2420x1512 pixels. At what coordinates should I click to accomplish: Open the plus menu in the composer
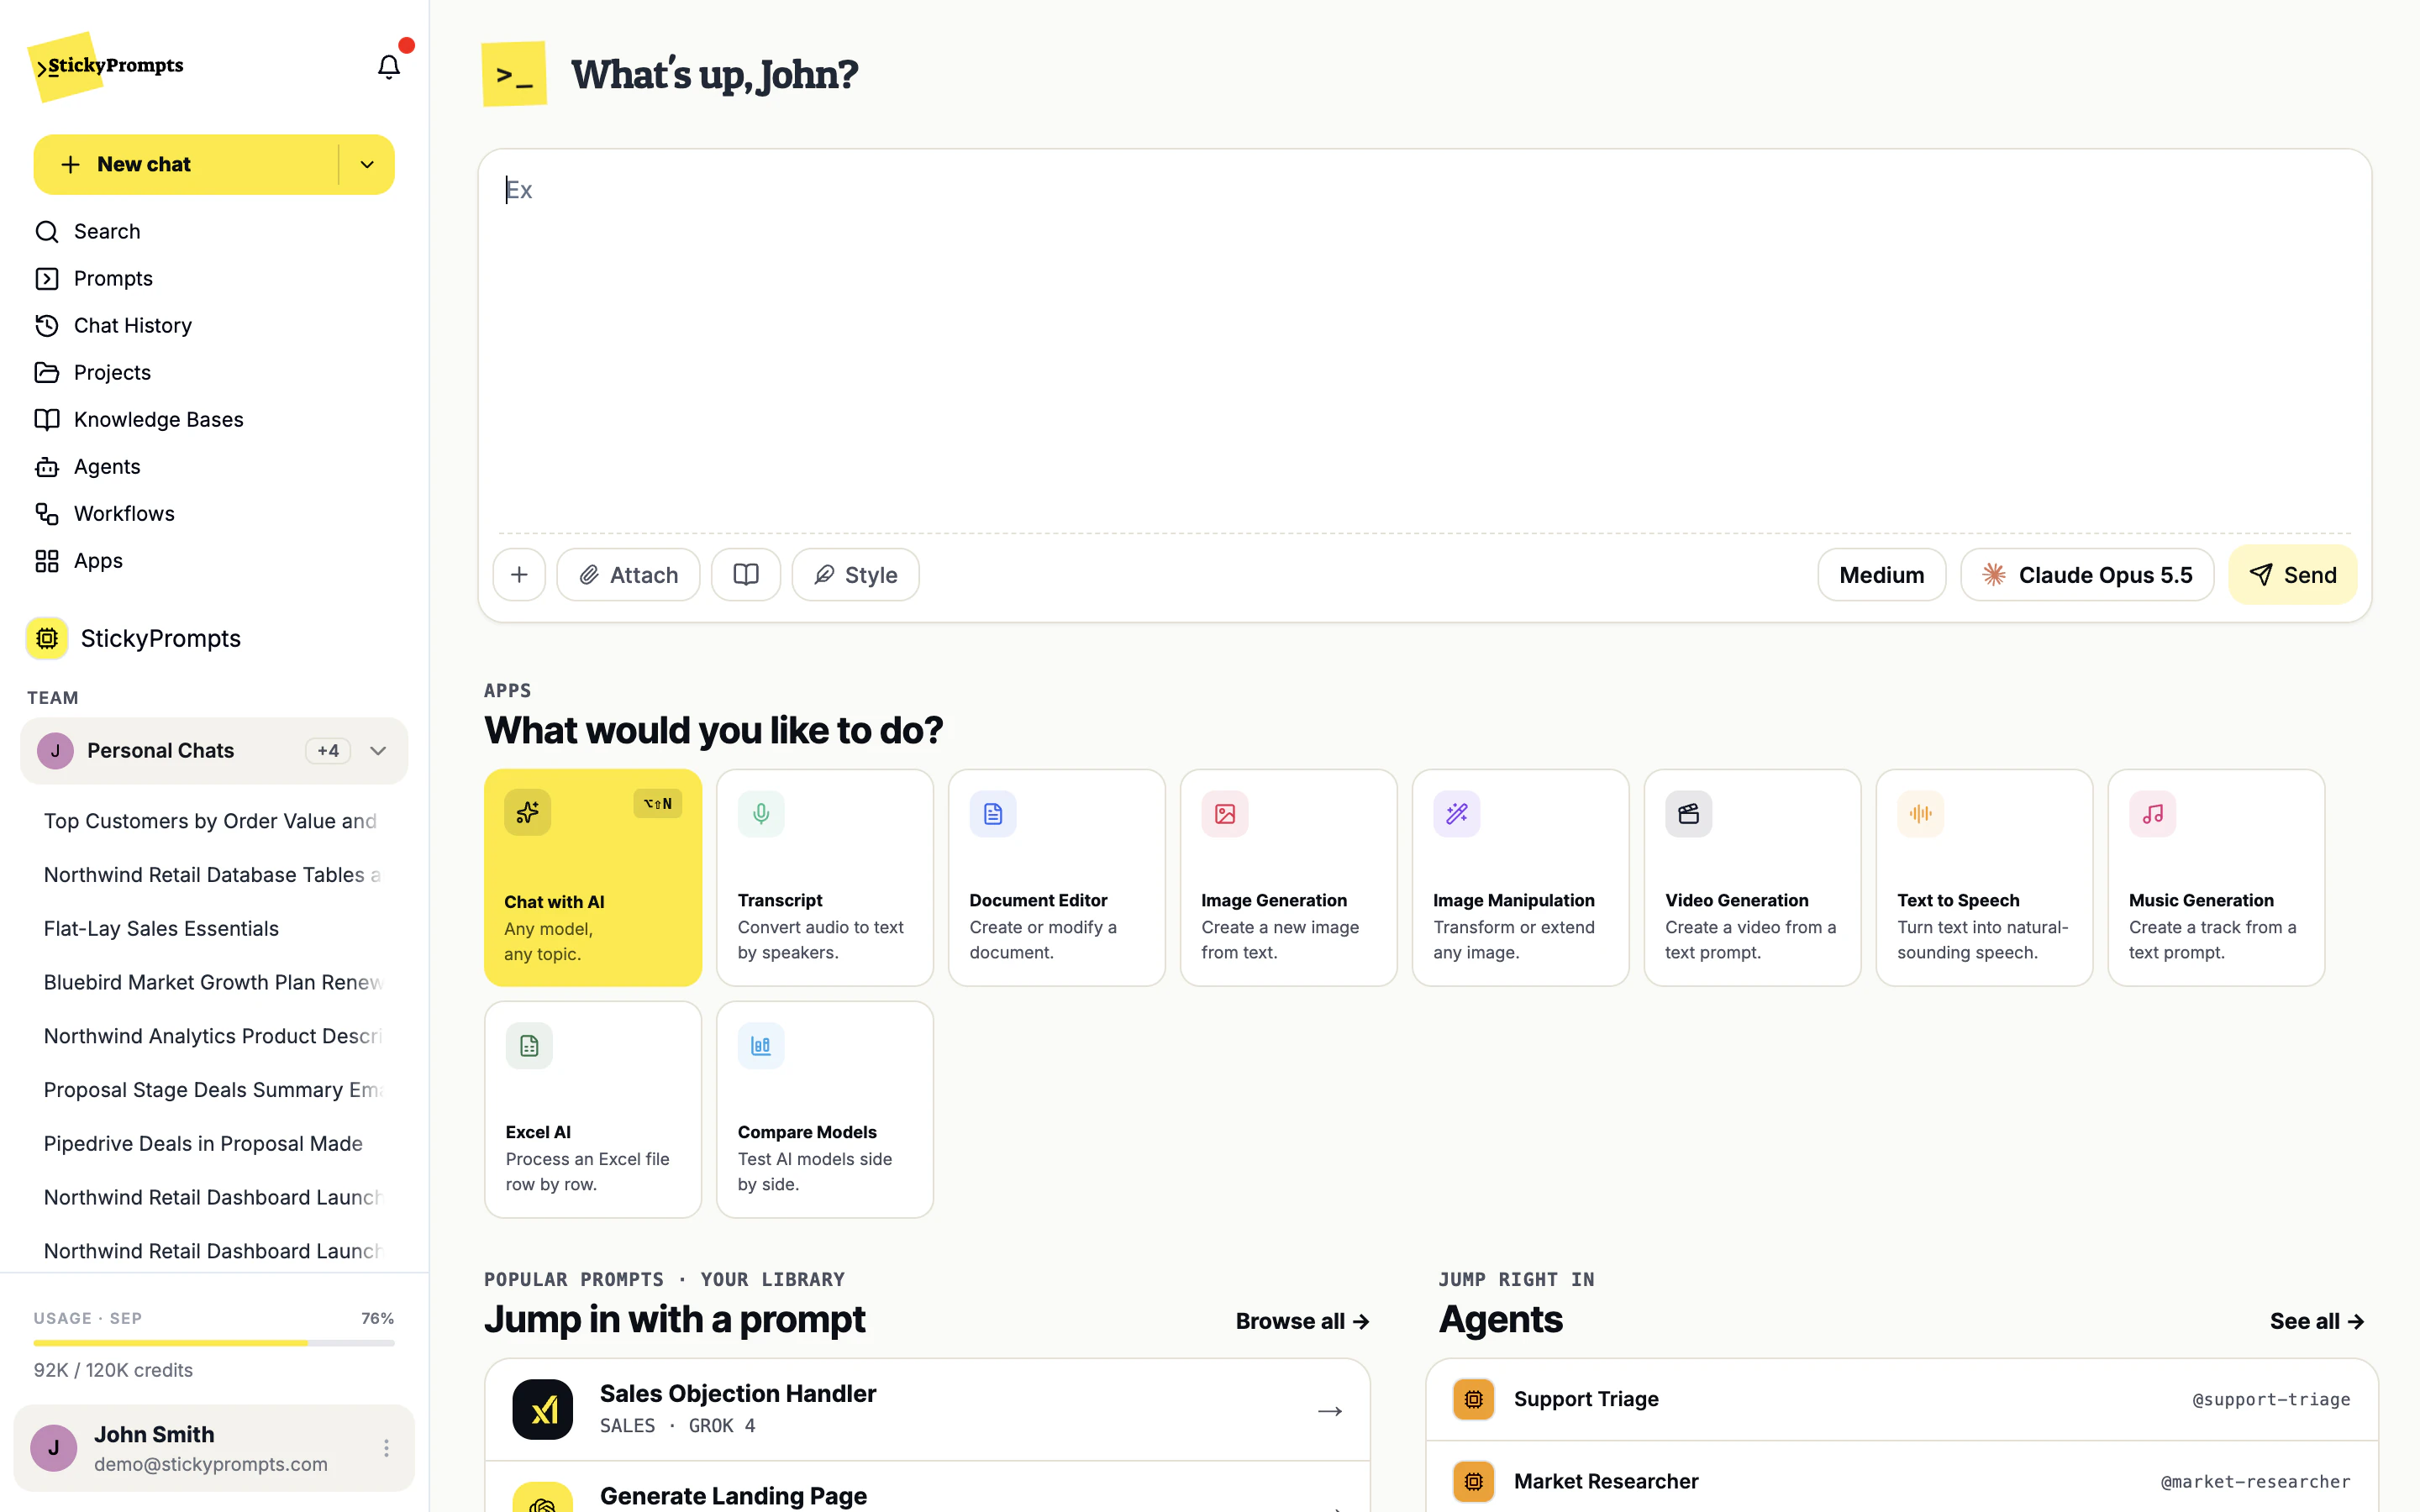coord(519,575)
